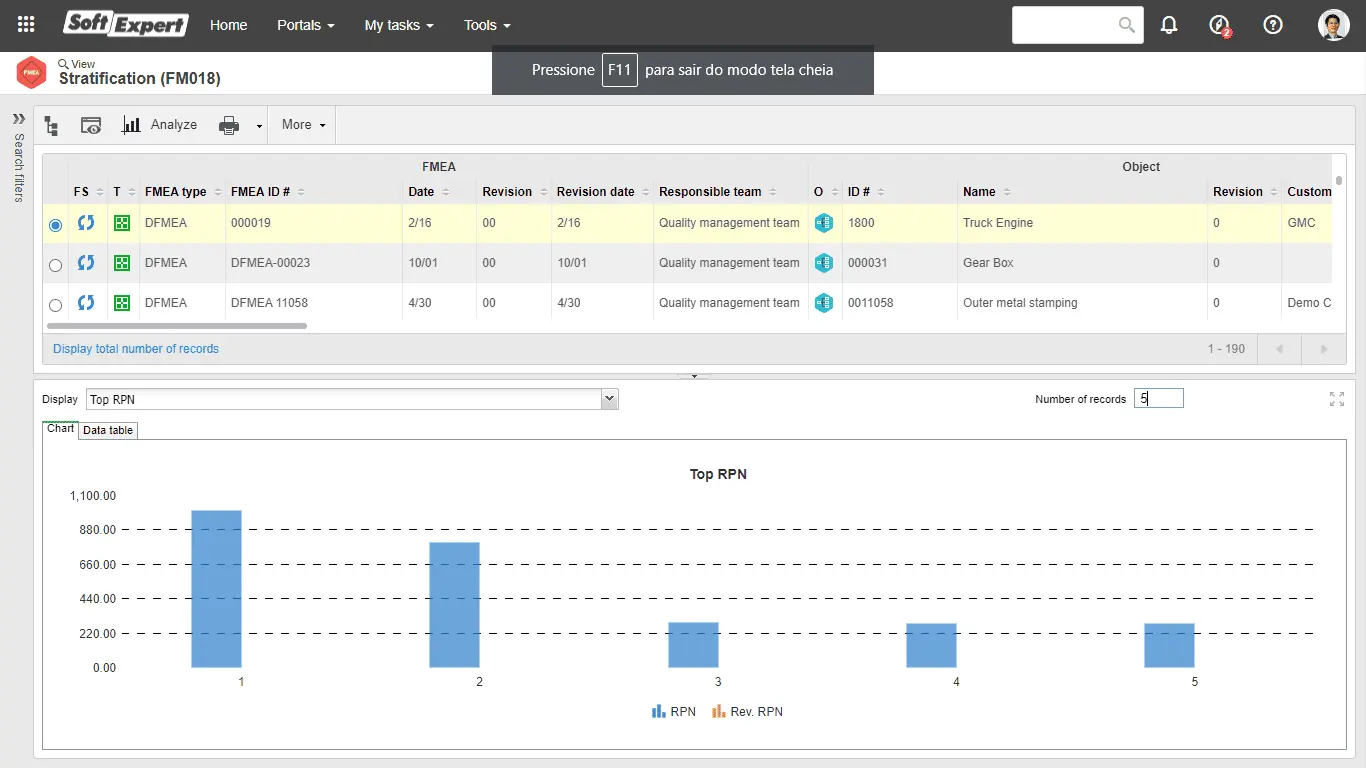Select the Outer metal stamping radio button
Screen dimensions: 1366x768
[x=55, y=304]
